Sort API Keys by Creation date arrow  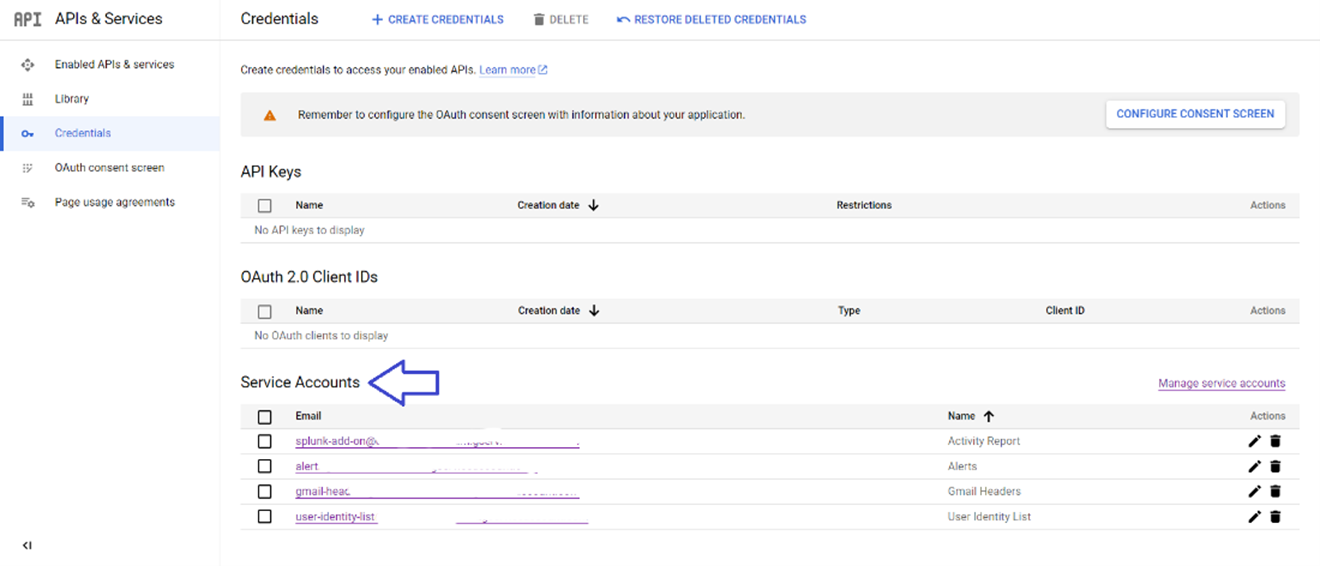(x=593, y=205)
